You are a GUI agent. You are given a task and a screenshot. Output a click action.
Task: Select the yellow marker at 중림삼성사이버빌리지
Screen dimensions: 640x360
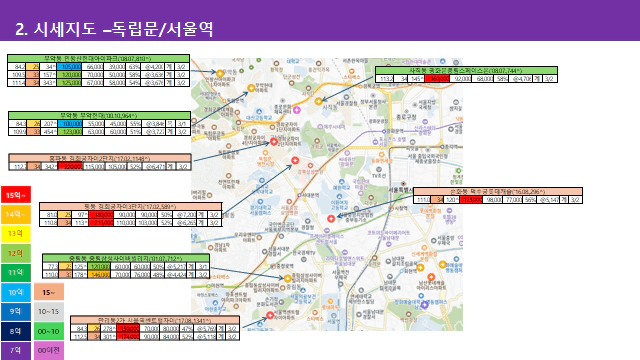287,279
